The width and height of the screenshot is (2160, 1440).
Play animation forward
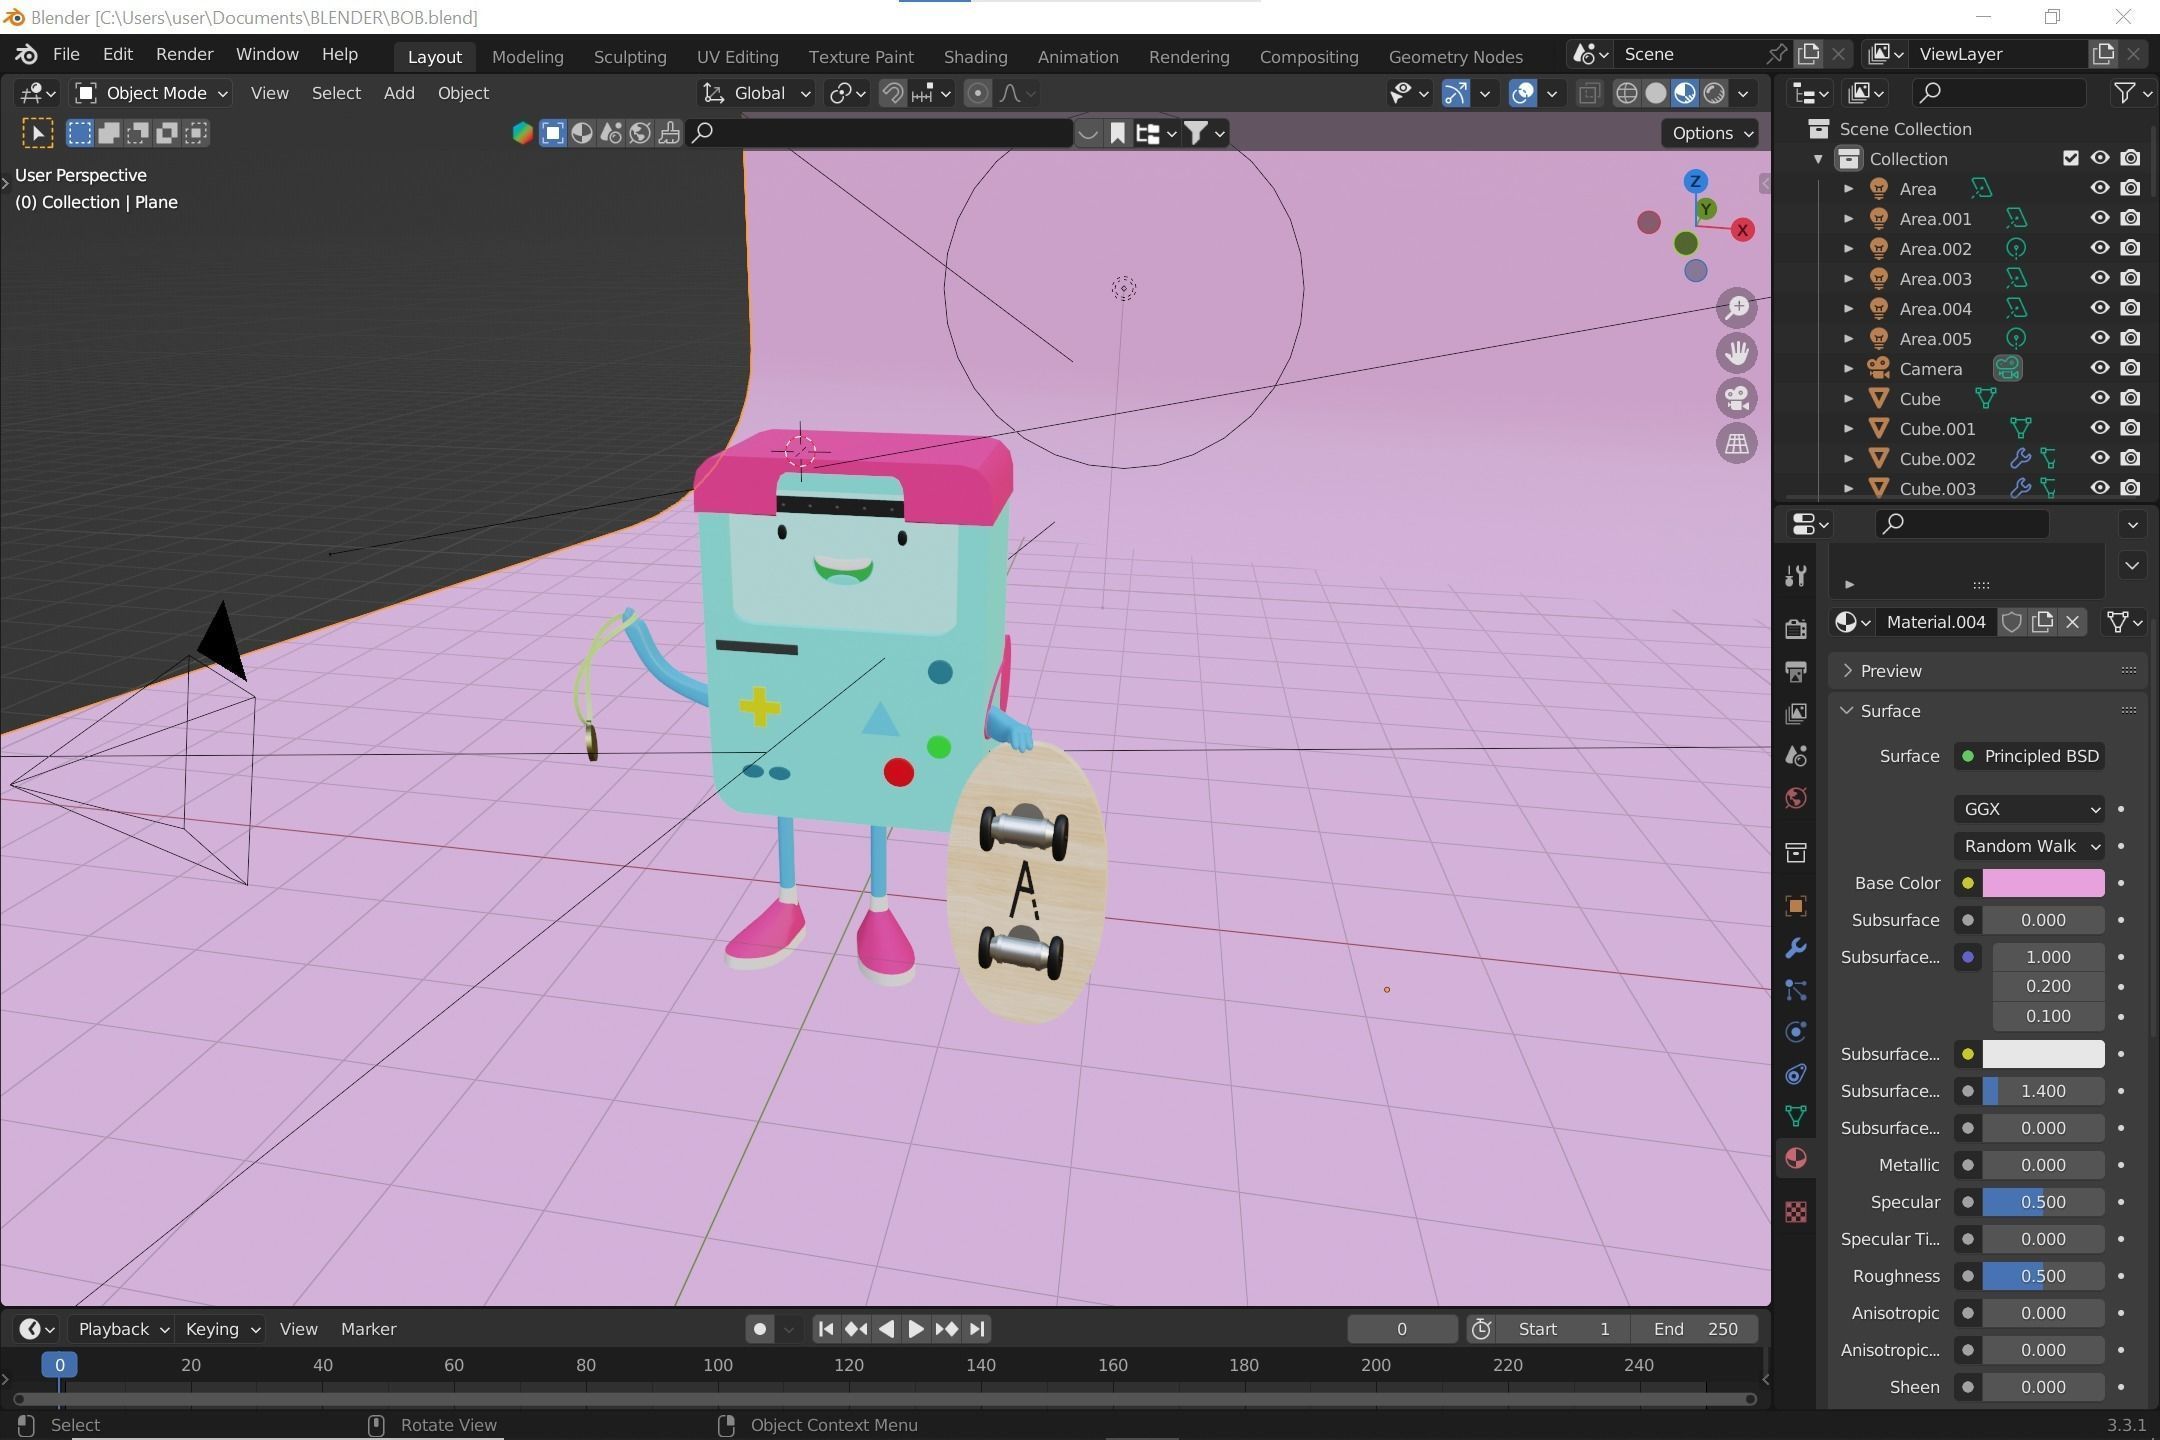click(x=916, y=1329)
